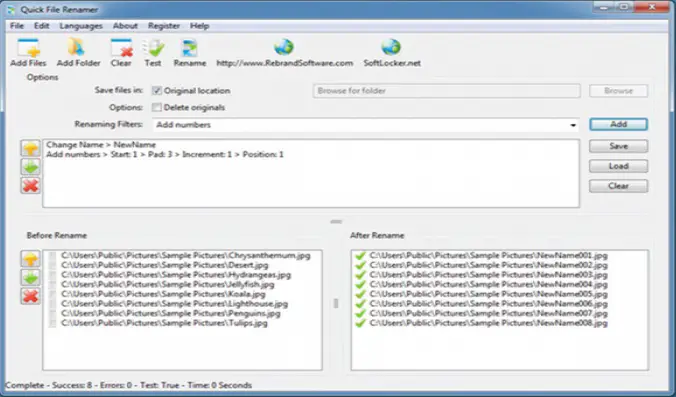The height and width of the screenshot is (397, 676).
Task: Click the Clear filters button on right
Action: [x=618, y=186]
